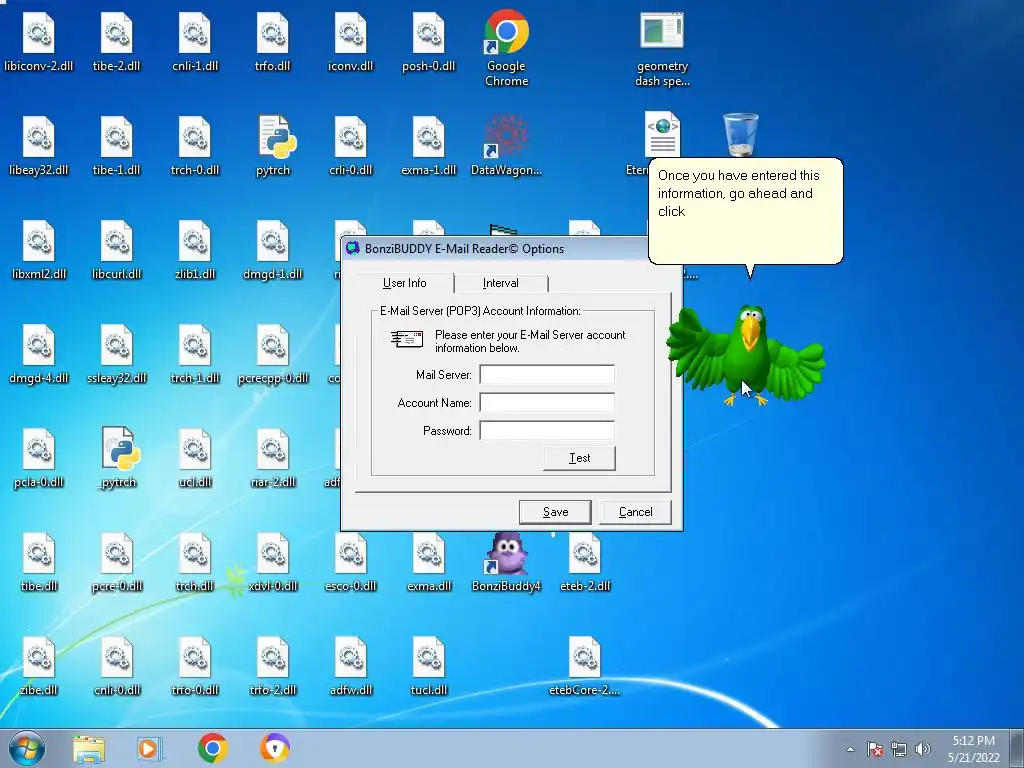1024x768 pixels.
Task: Select the xdvl-0.dll file icon
Action: pos(273,562)
